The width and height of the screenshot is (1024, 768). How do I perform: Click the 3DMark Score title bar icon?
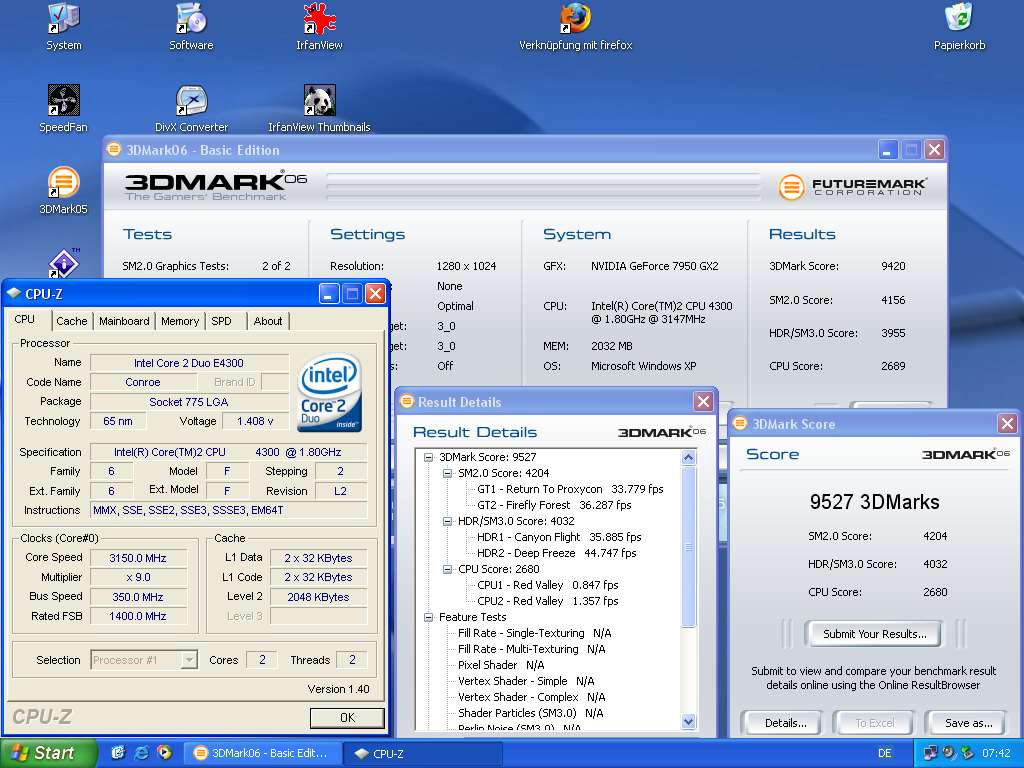(x=740, y=423)
